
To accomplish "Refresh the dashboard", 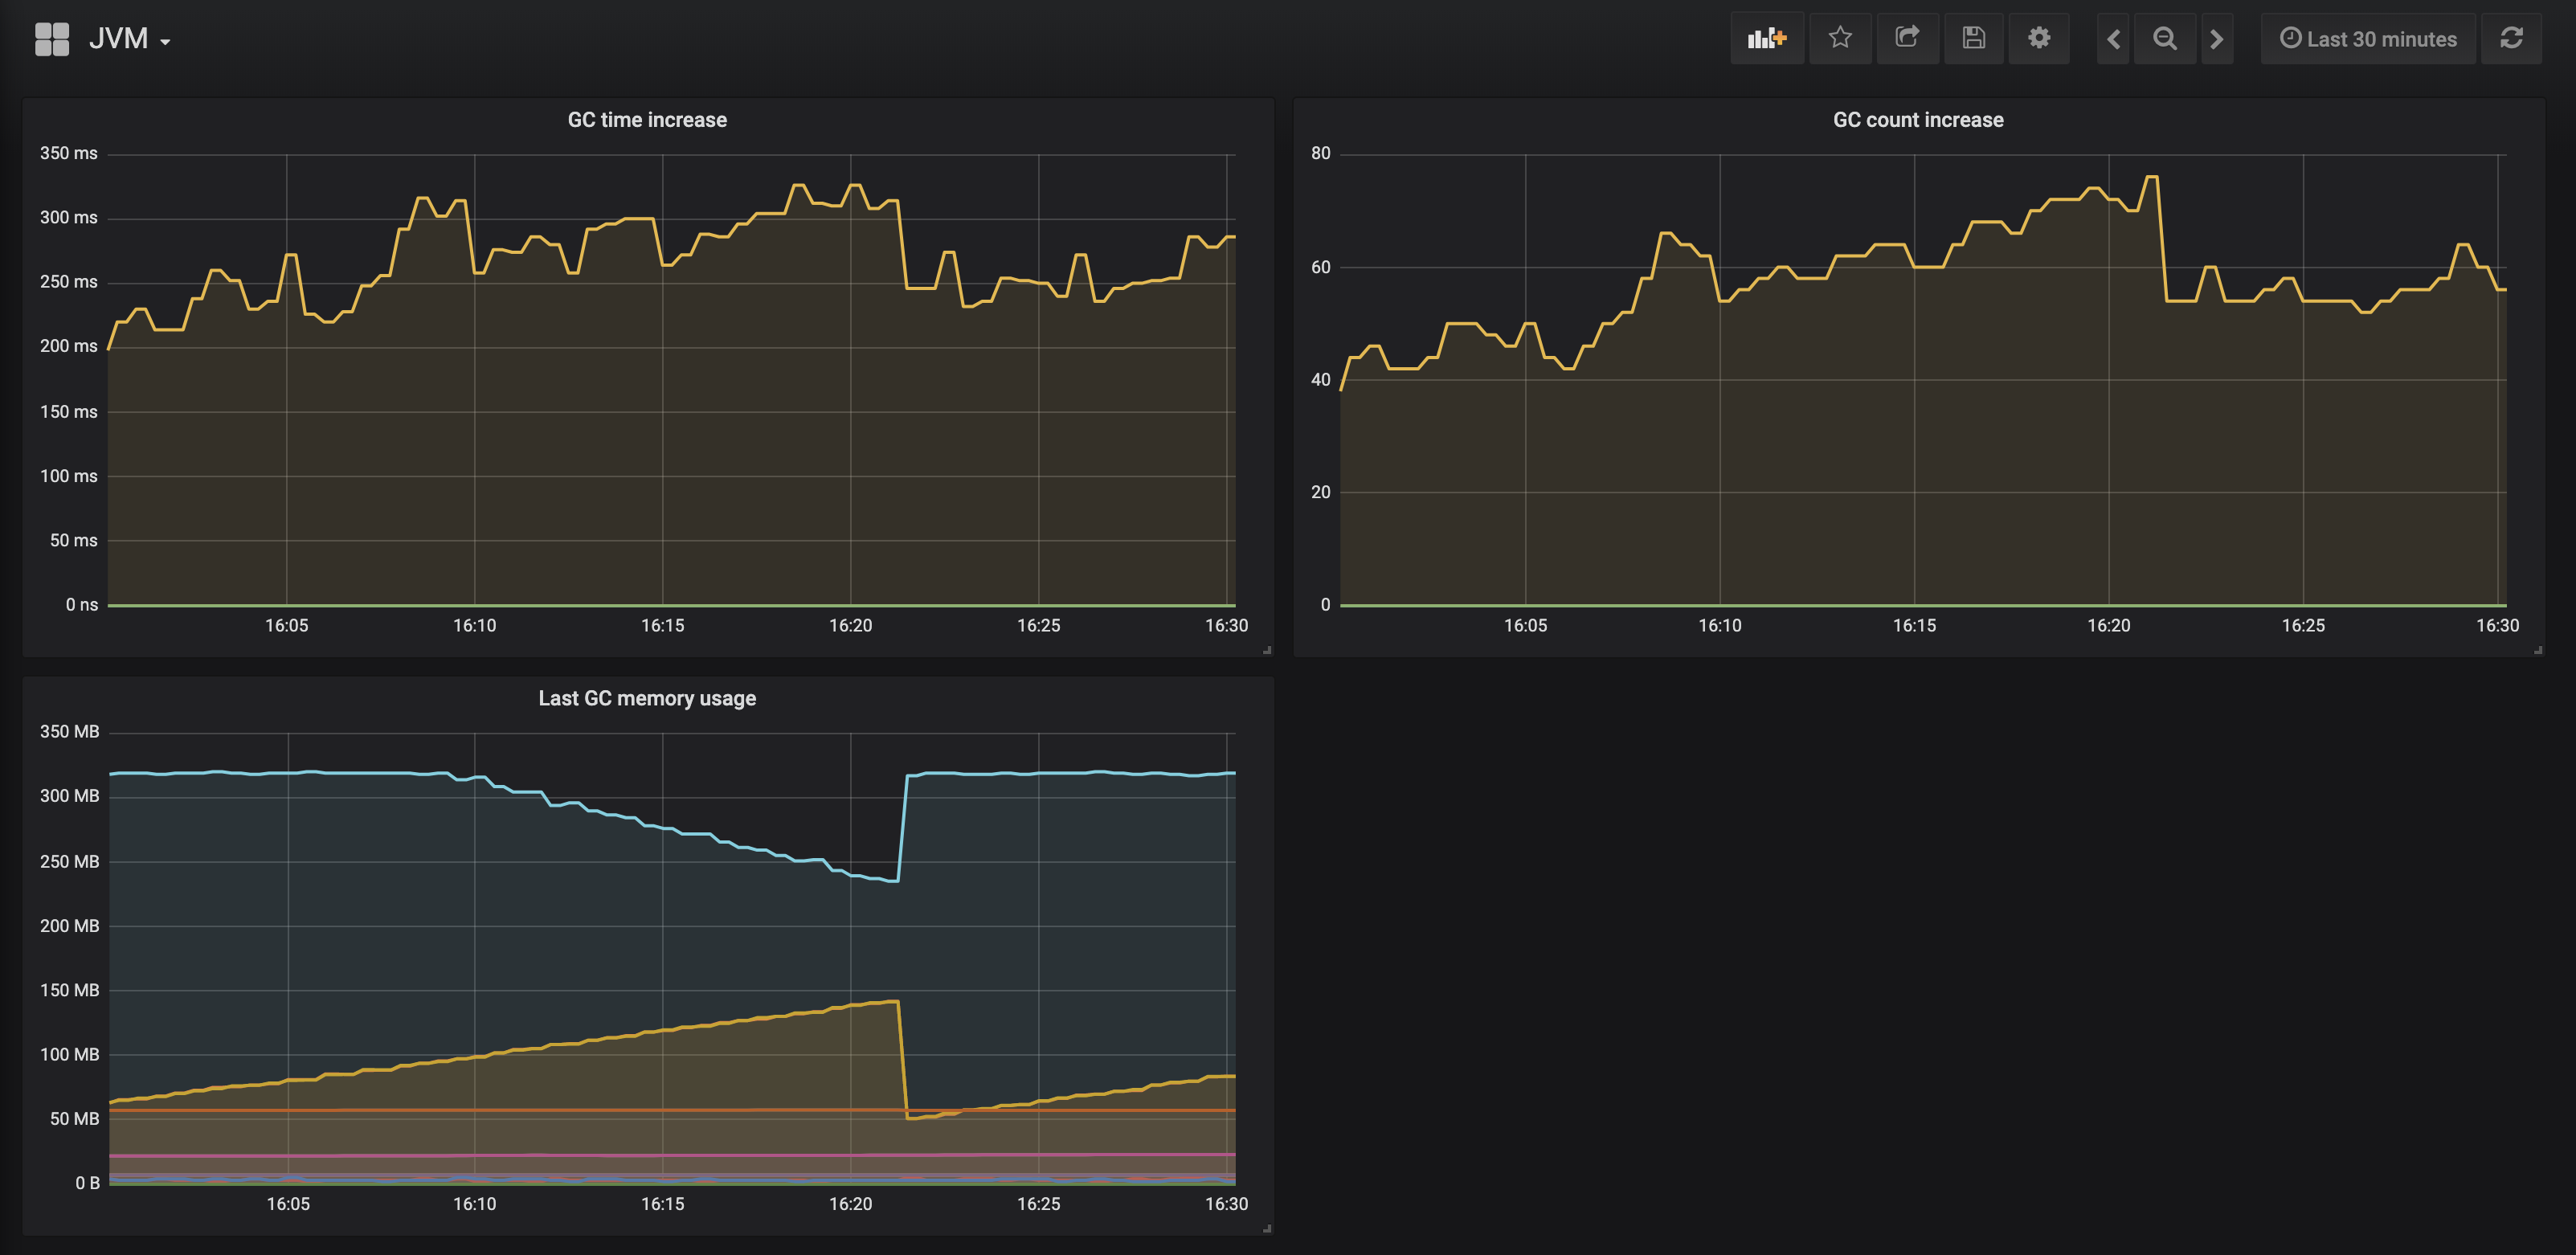I will 2511,39.
